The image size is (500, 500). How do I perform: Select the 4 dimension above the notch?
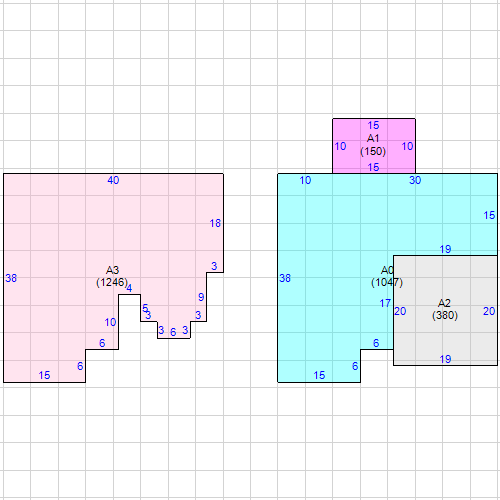129,288
